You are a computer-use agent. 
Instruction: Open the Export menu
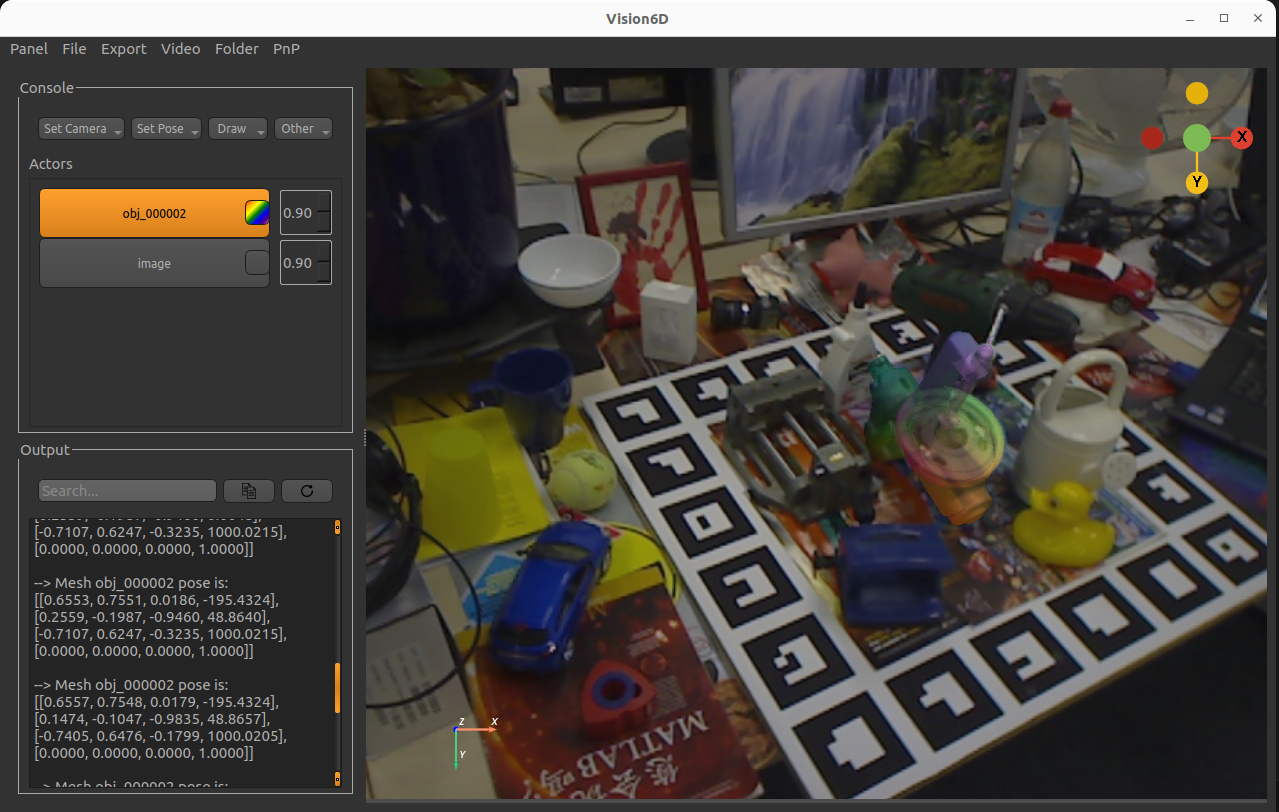point(123,48)
